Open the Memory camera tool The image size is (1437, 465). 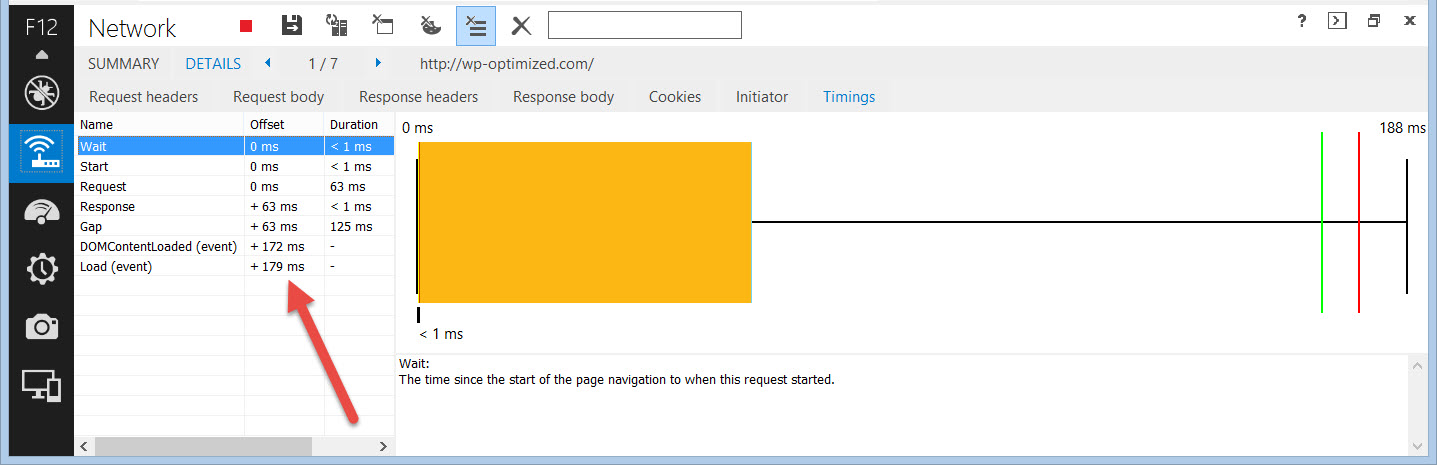coord(41,326)
